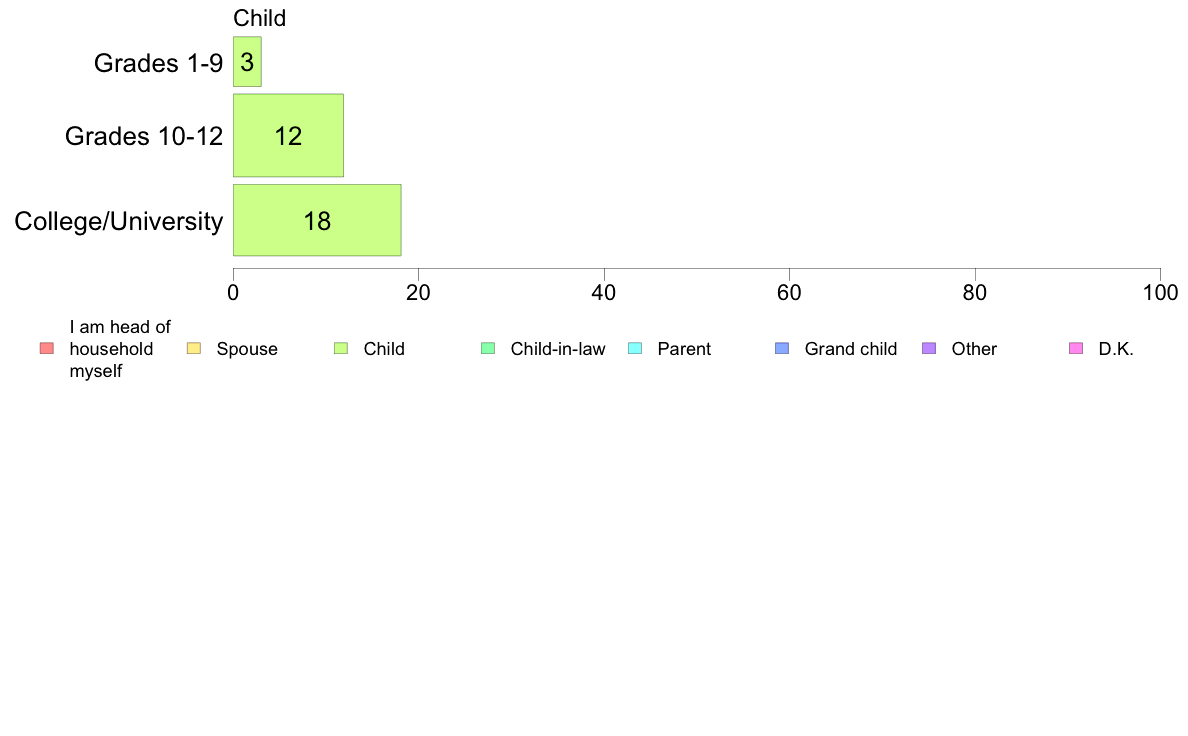Click the Grades 10-12 axis label
The height and width of the screenshot is (736, 1188).
tap(144, 136)
